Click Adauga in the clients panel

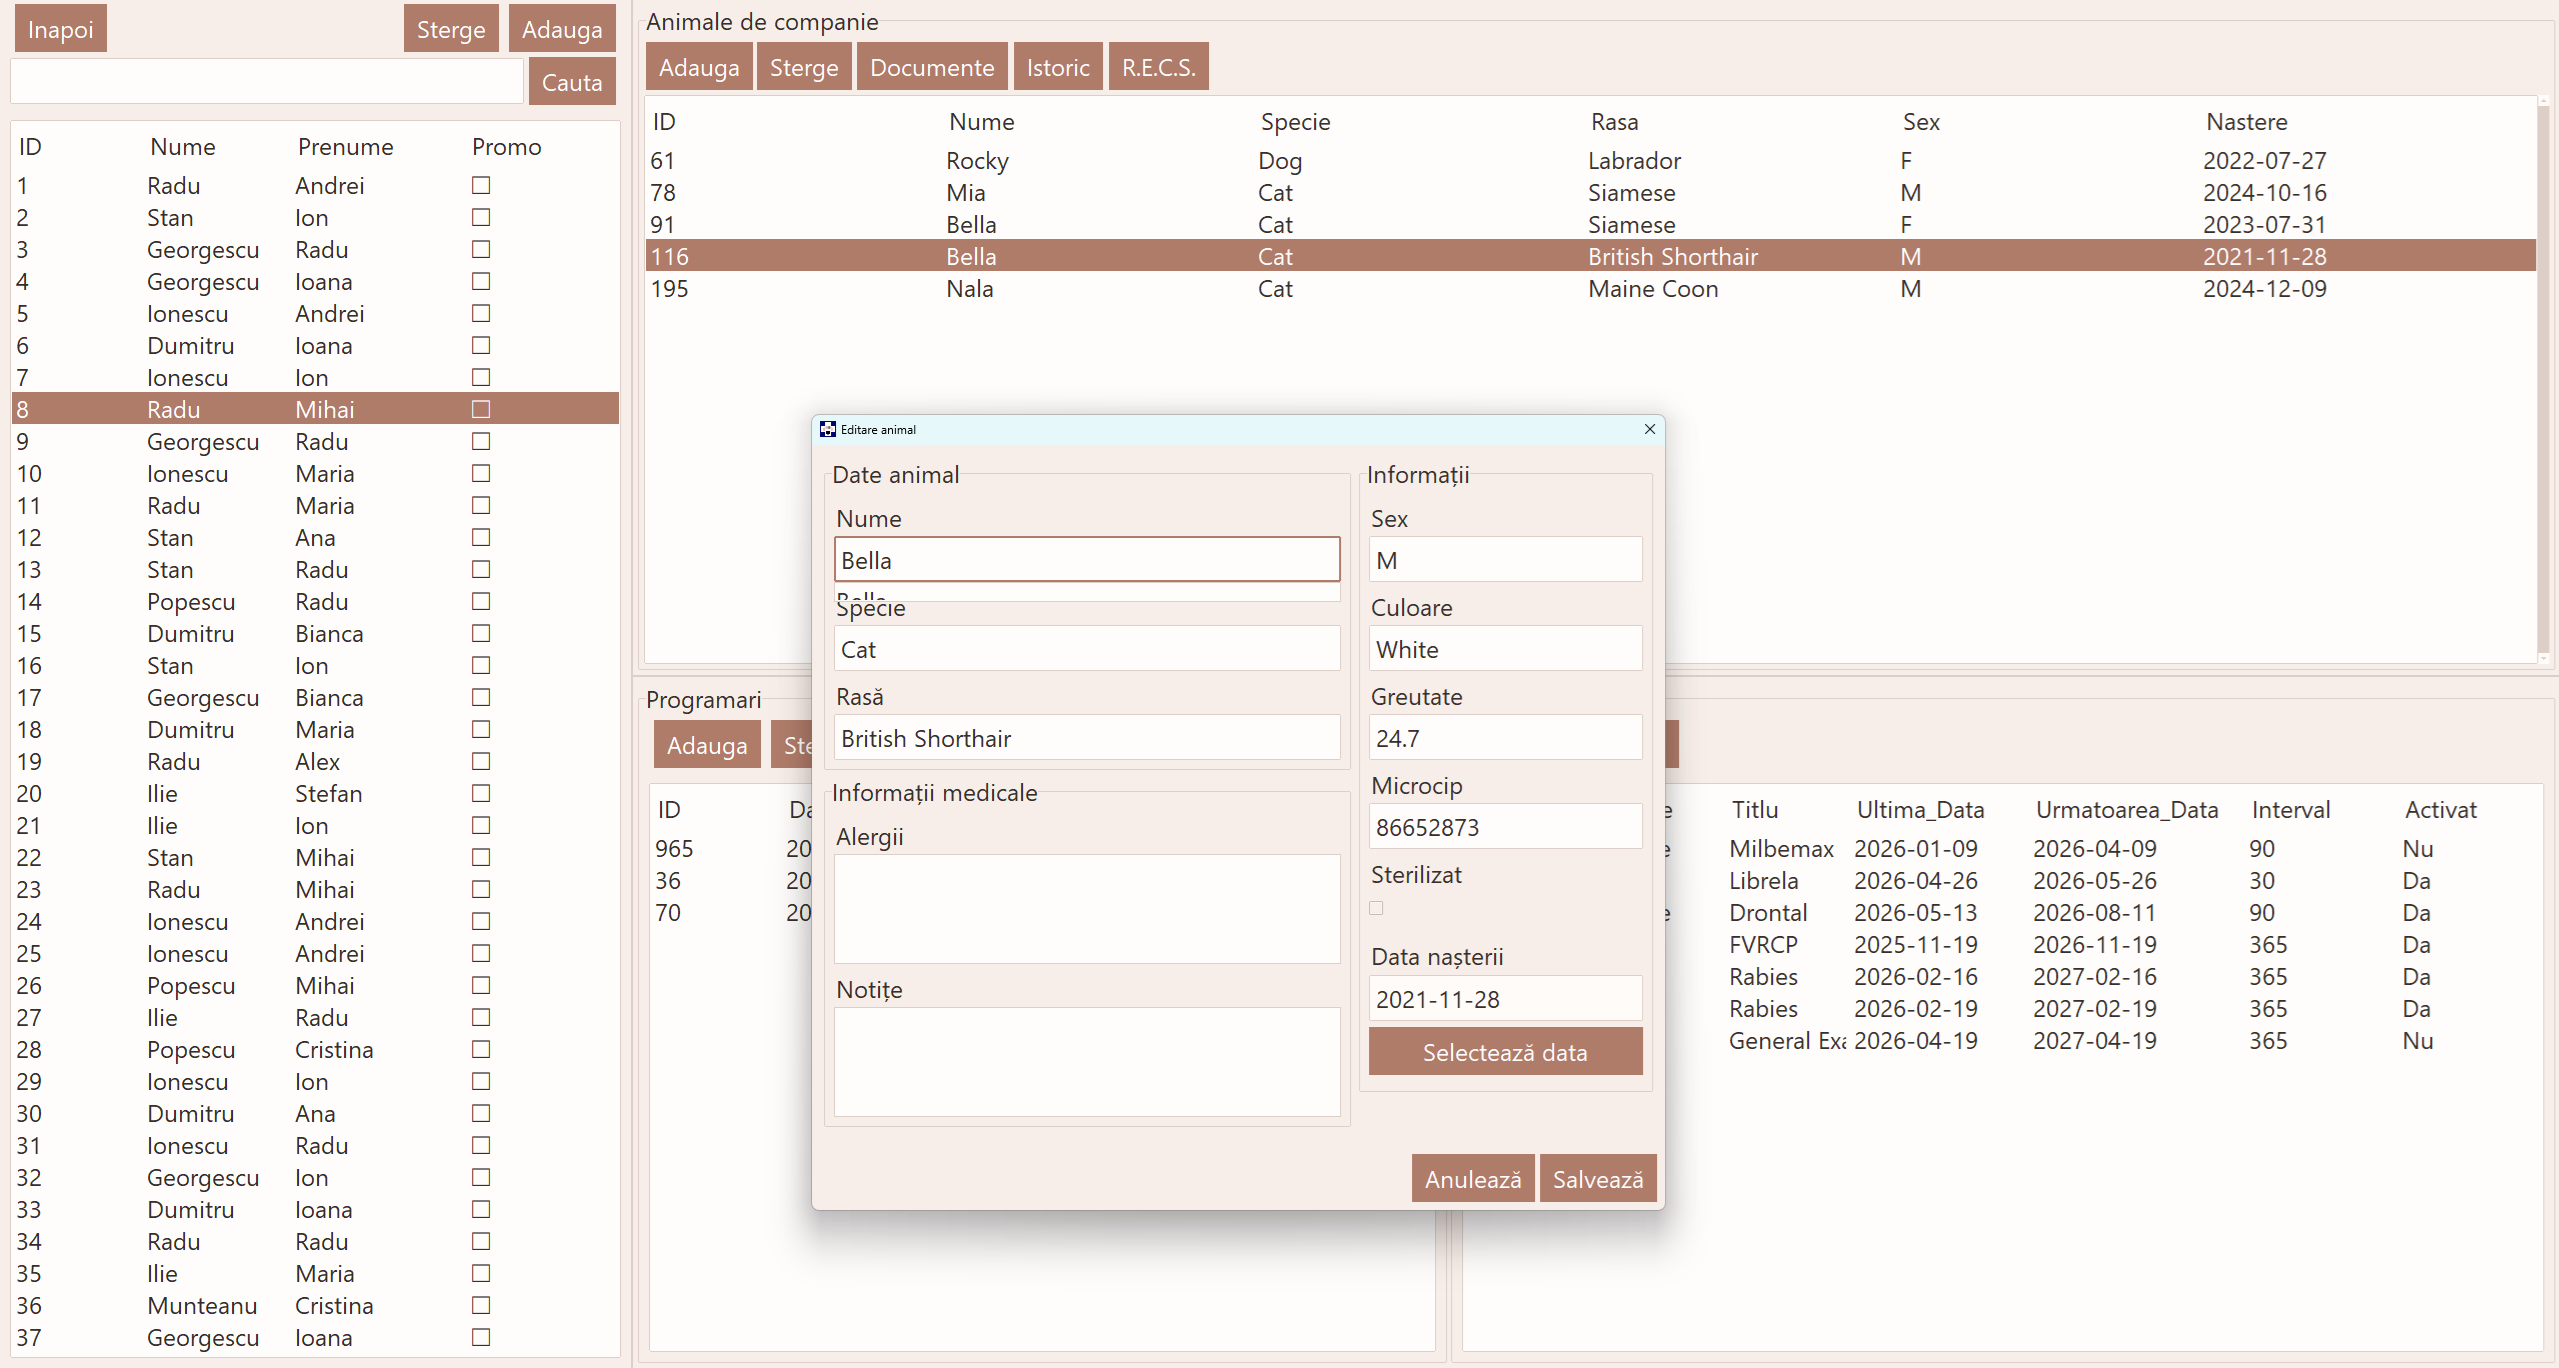[x=562, y=29]
